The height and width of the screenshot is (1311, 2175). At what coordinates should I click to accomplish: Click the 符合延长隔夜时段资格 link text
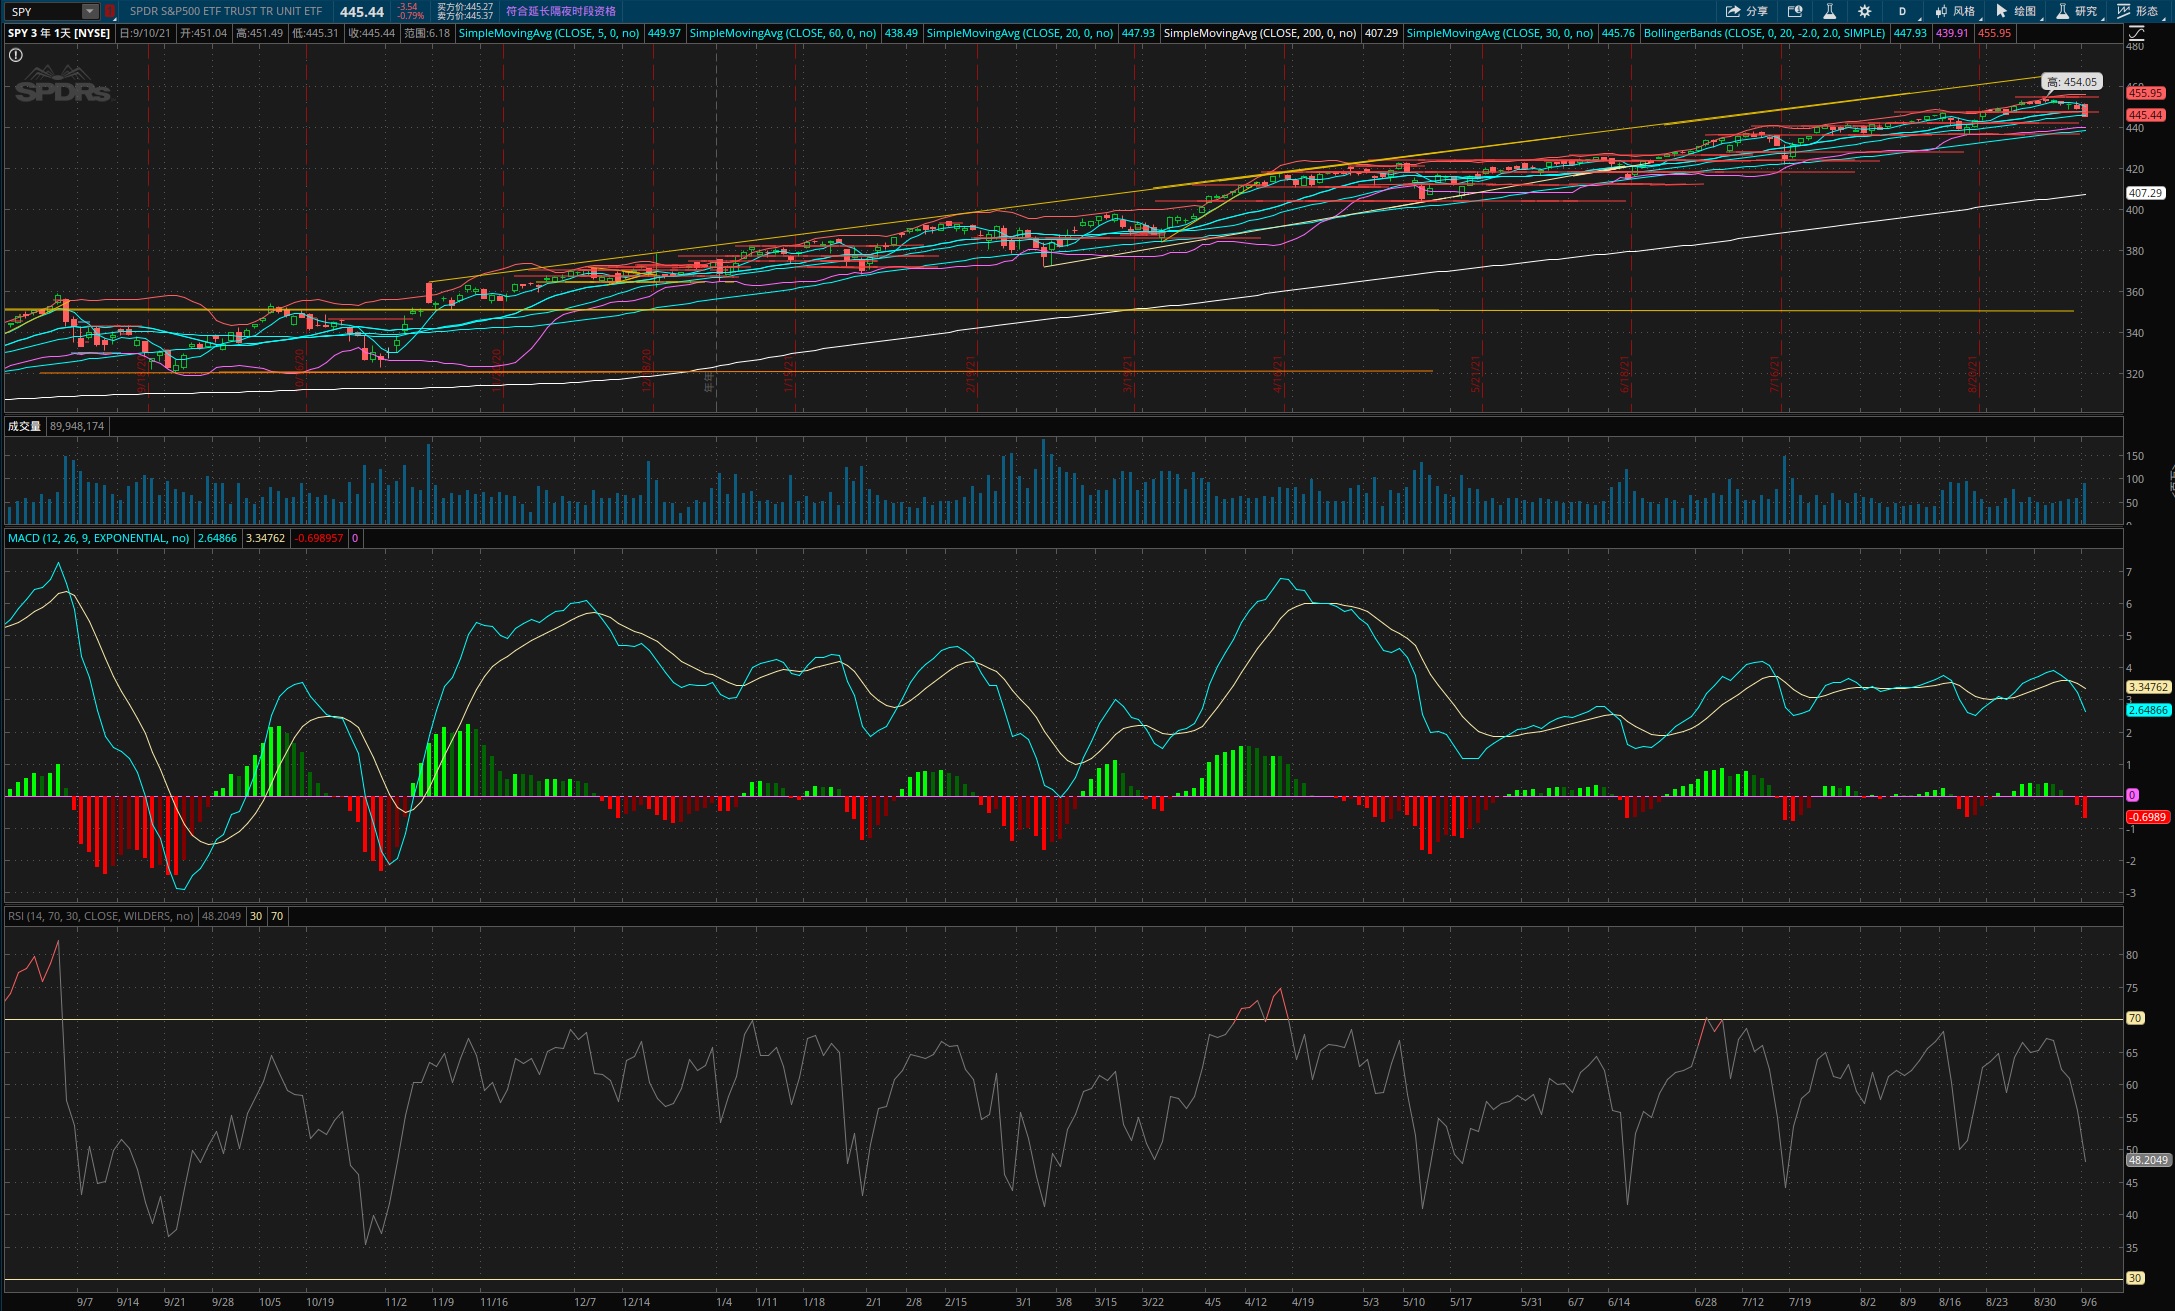coord(561,11)
